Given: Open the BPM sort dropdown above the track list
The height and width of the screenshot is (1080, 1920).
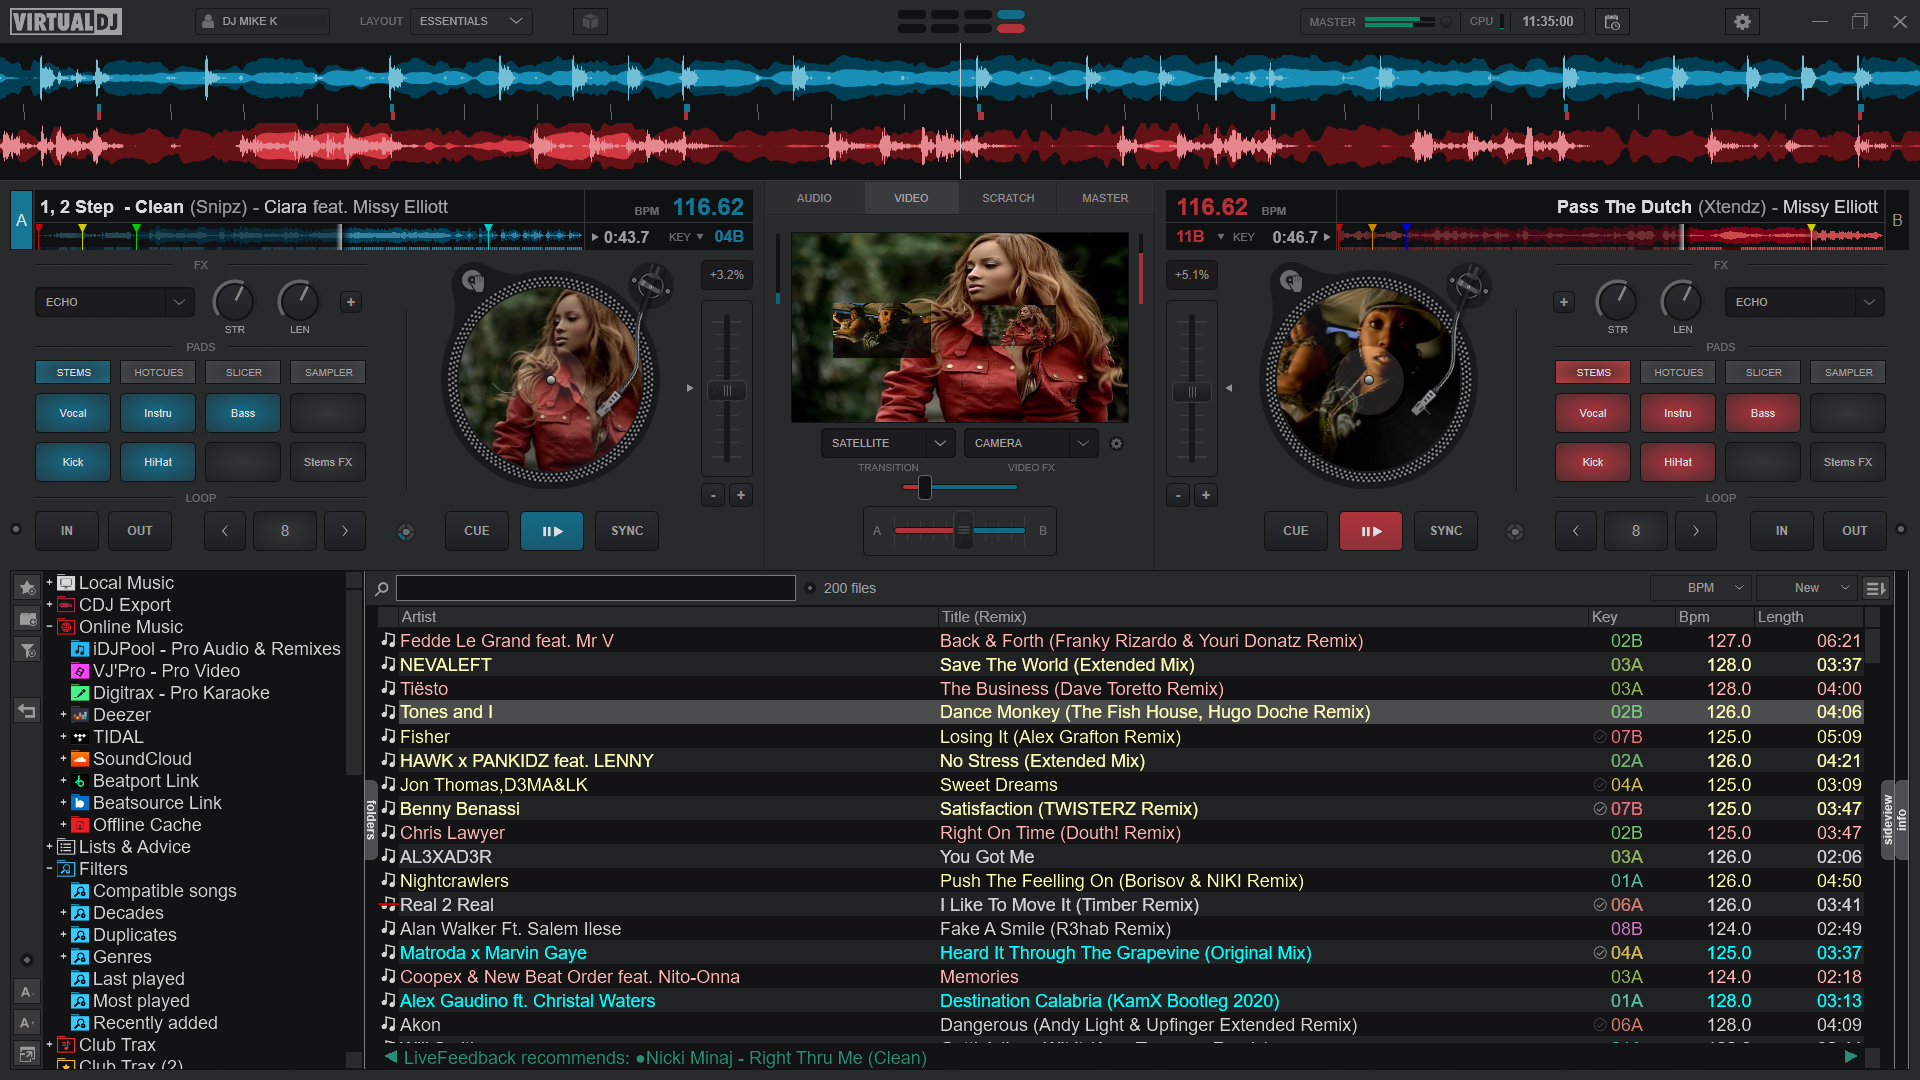Looking at the screenshot, I should tap(1700, 588).
